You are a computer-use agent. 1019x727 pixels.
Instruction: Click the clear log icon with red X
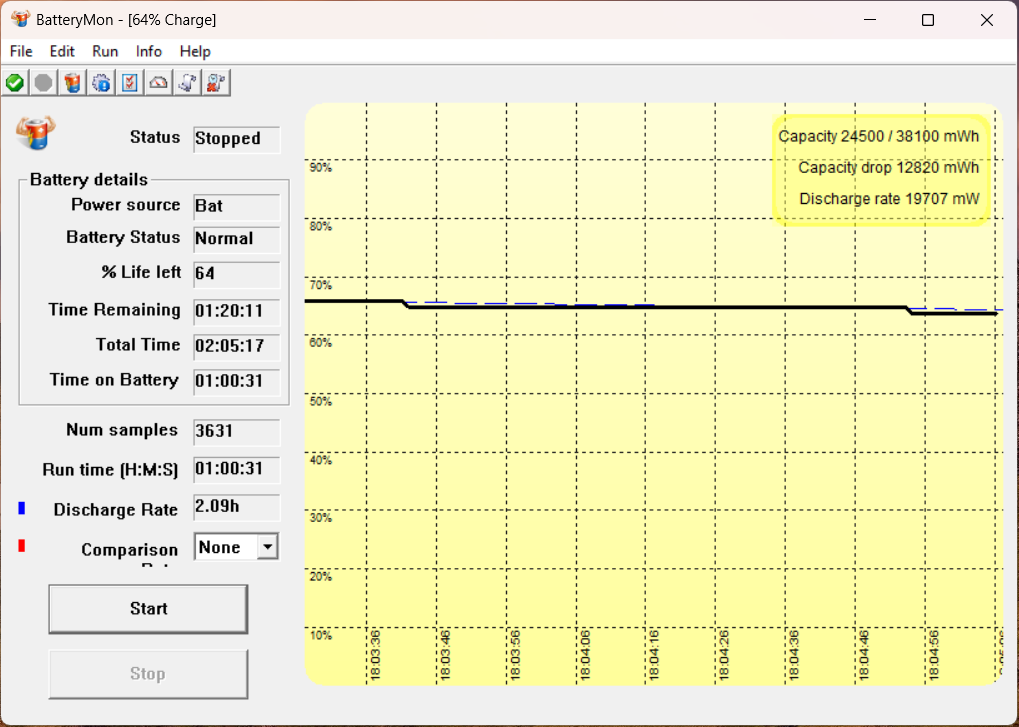[x=216, y=83]
